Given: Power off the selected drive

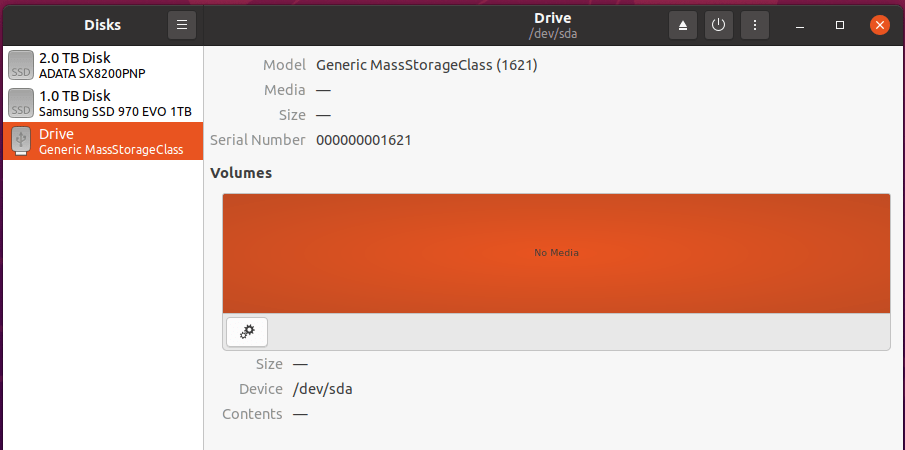Looking at the screenshot, I should tap(719, 25).
